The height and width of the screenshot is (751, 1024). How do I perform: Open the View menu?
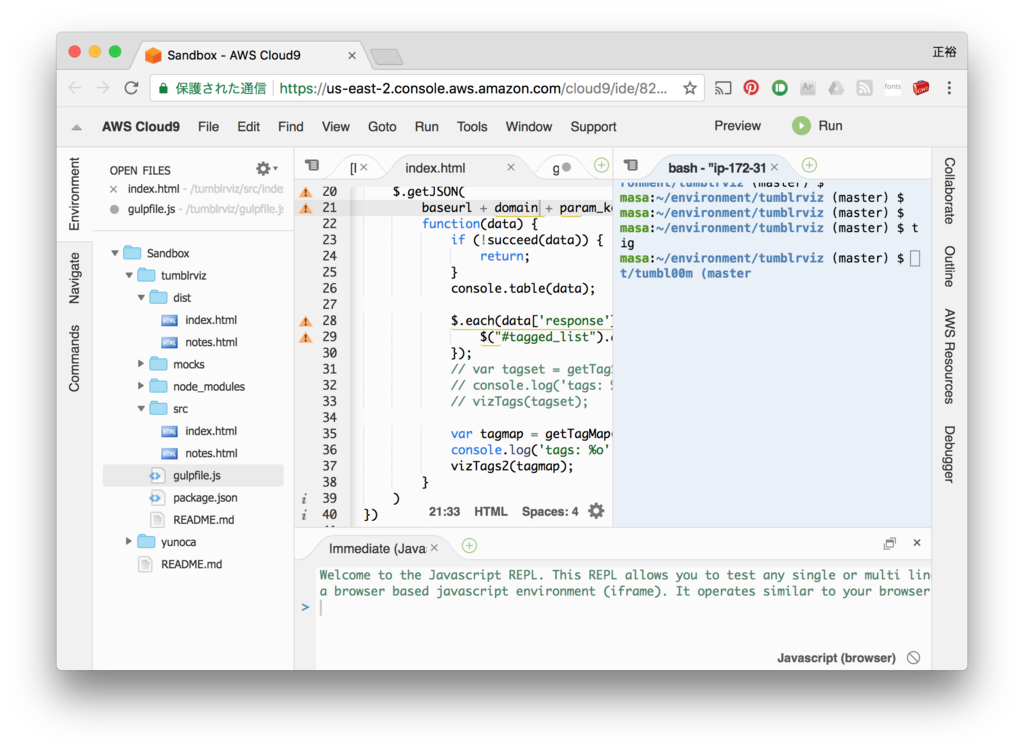click(x=336, y=127)
